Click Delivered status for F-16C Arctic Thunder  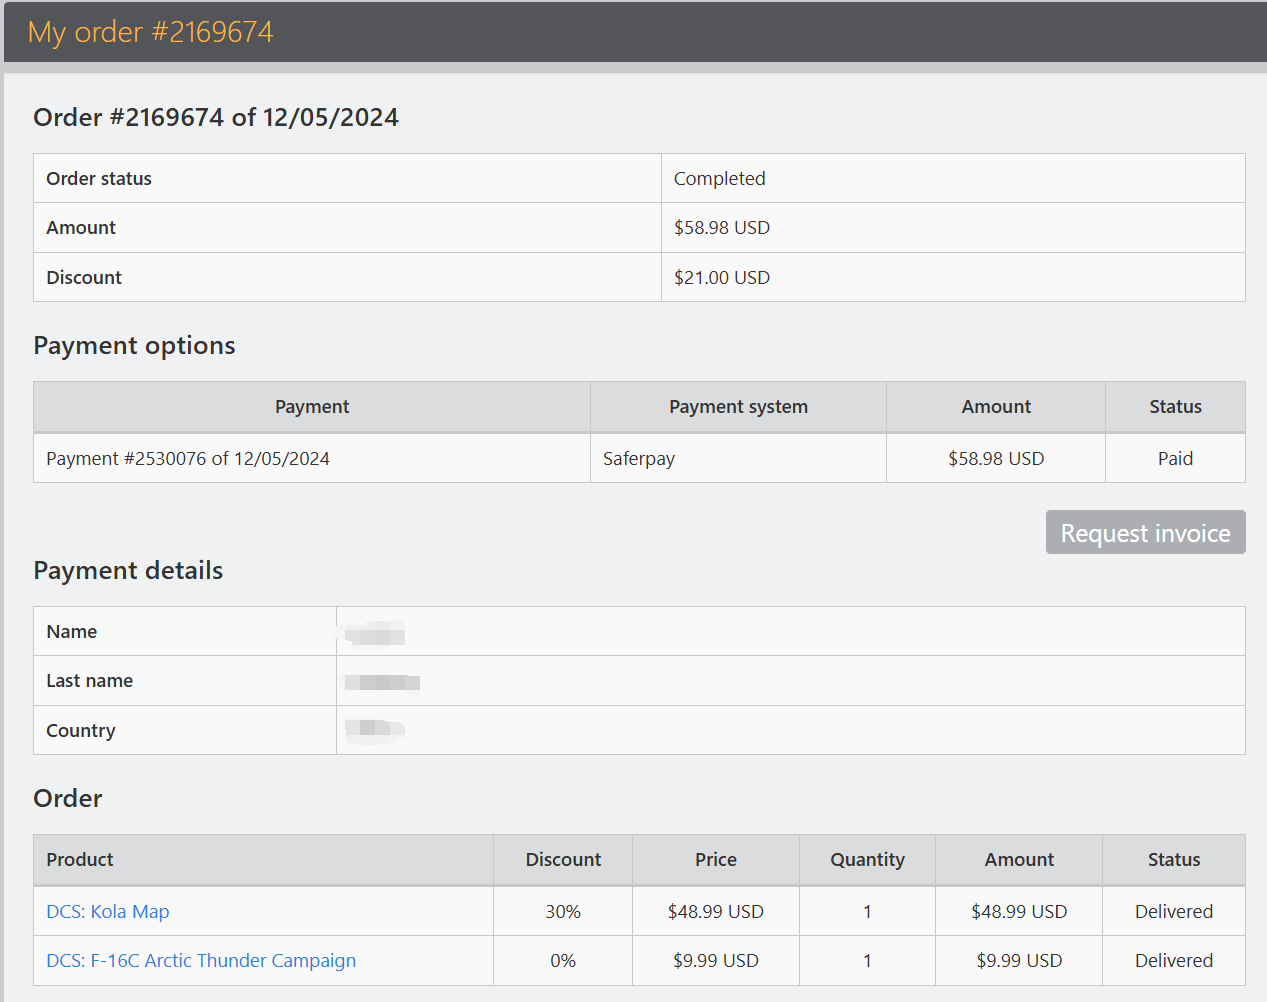point(1174,960)
